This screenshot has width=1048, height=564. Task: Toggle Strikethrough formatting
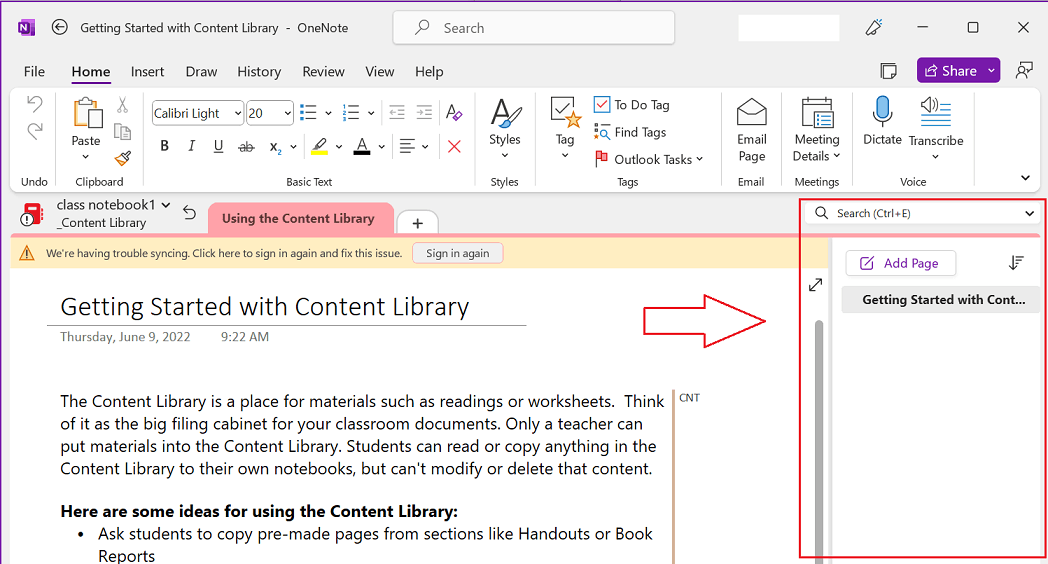247,147
